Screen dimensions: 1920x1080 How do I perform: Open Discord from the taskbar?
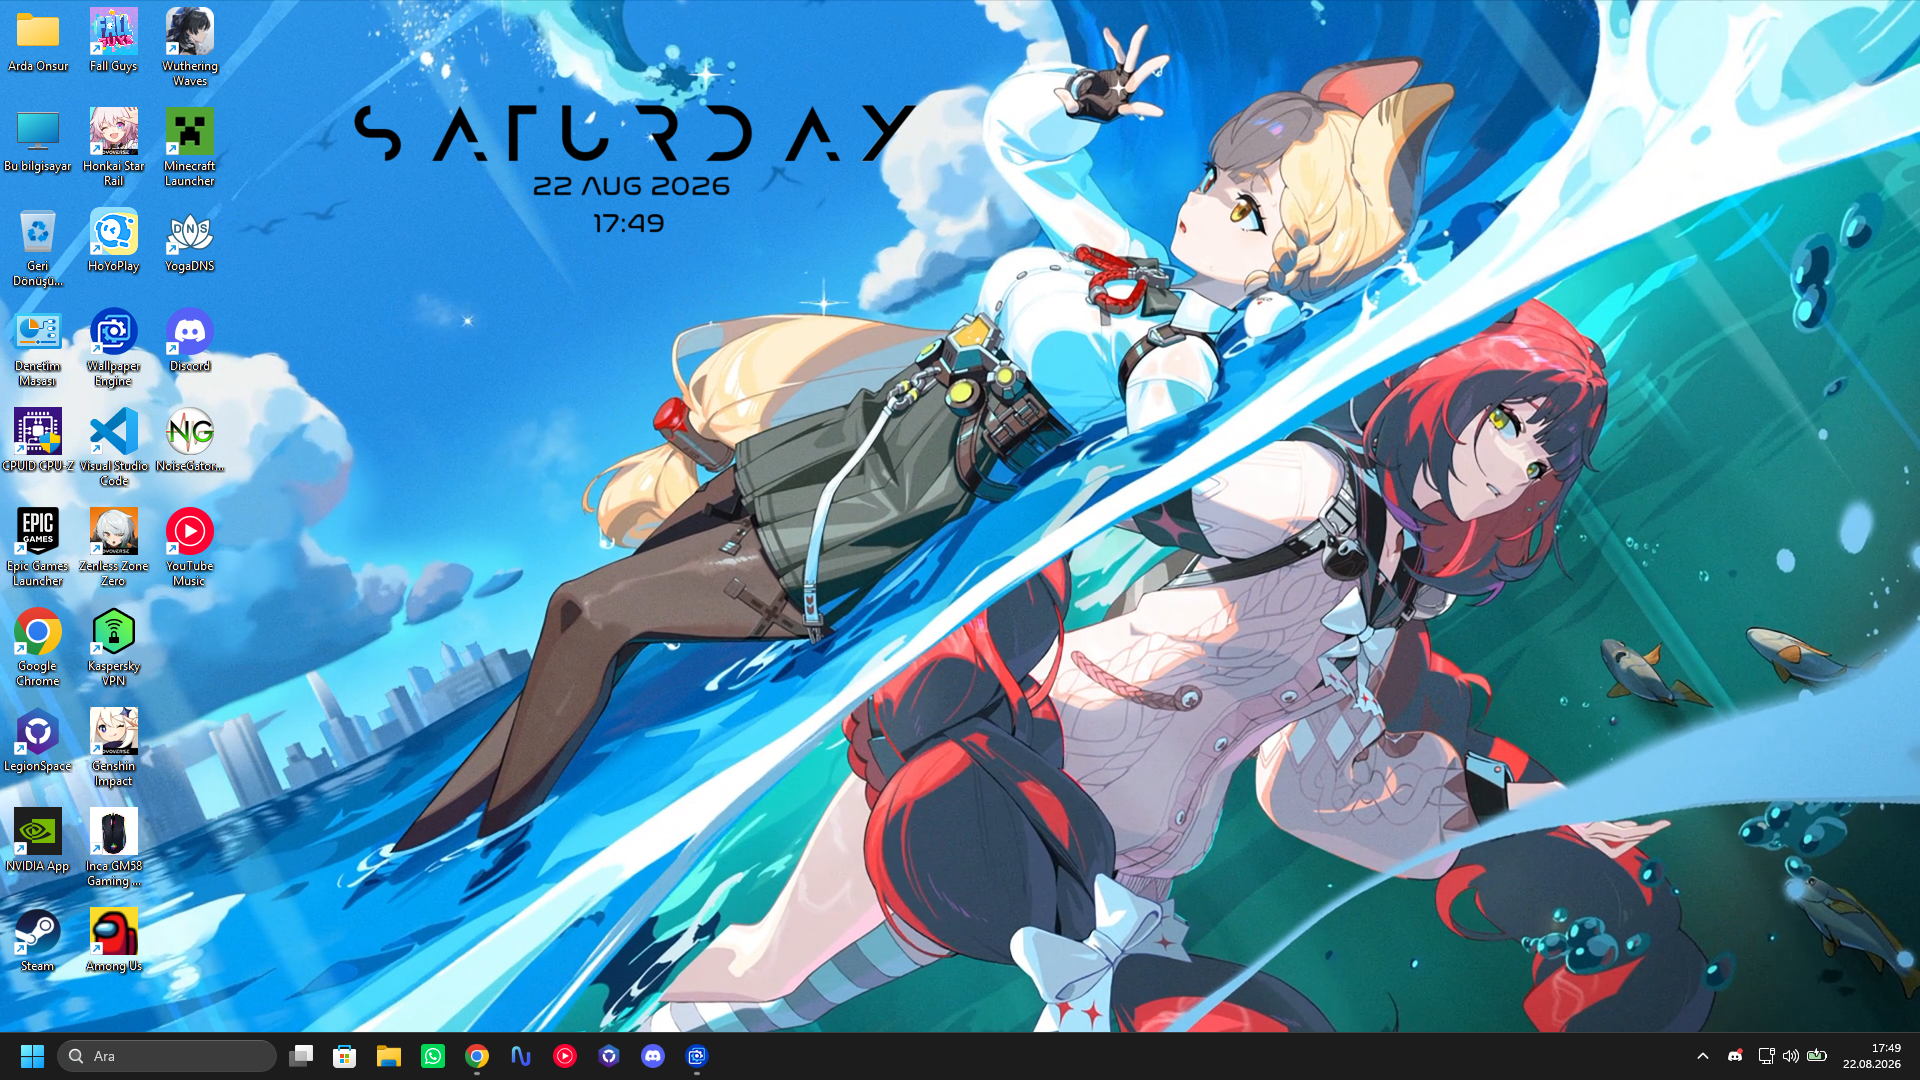tap(653, 1056)
